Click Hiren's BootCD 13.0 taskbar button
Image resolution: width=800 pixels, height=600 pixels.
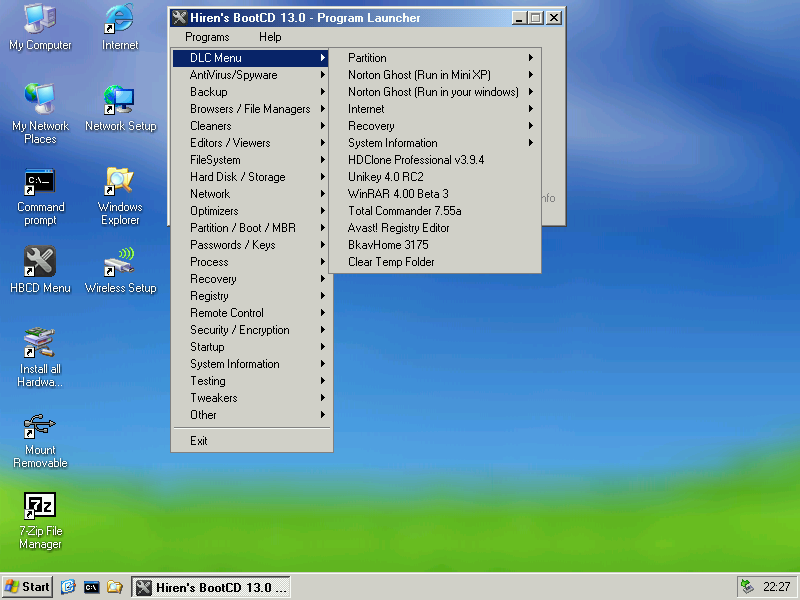[x=211, y=587]
